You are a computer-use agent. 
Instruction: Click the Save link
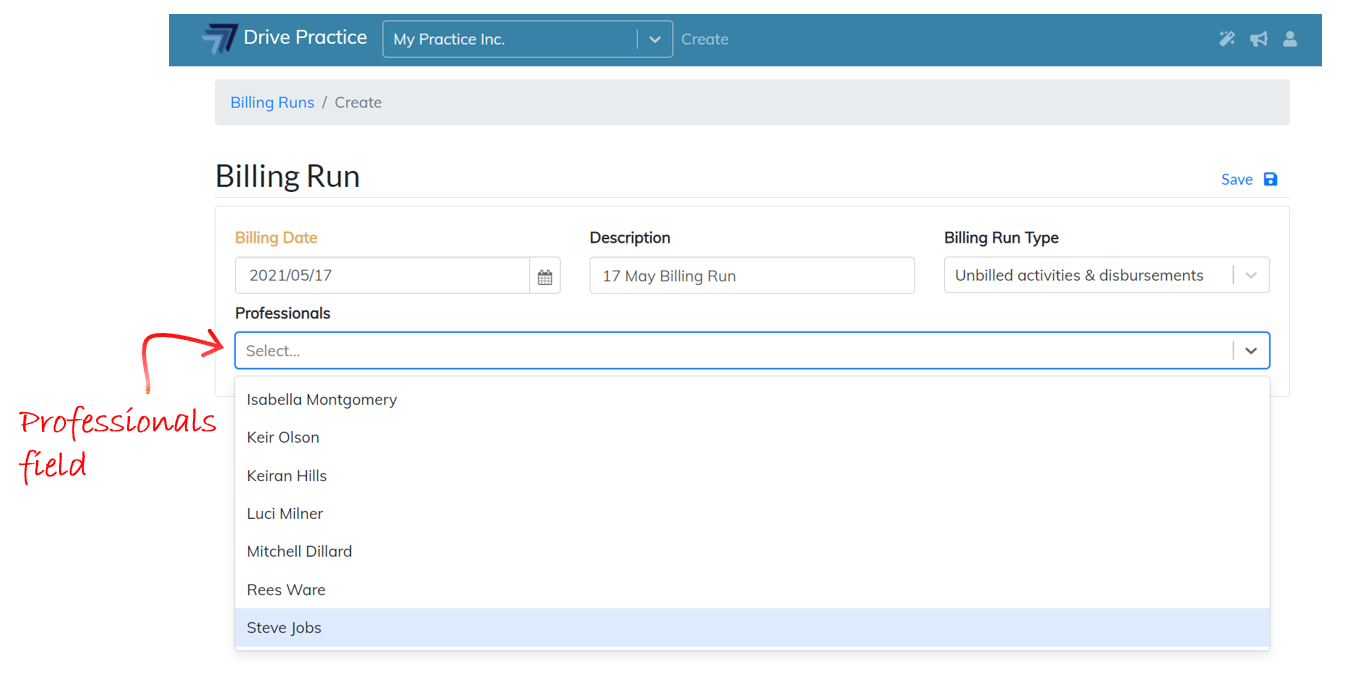pyautogui.click(x=1237, y=180)
